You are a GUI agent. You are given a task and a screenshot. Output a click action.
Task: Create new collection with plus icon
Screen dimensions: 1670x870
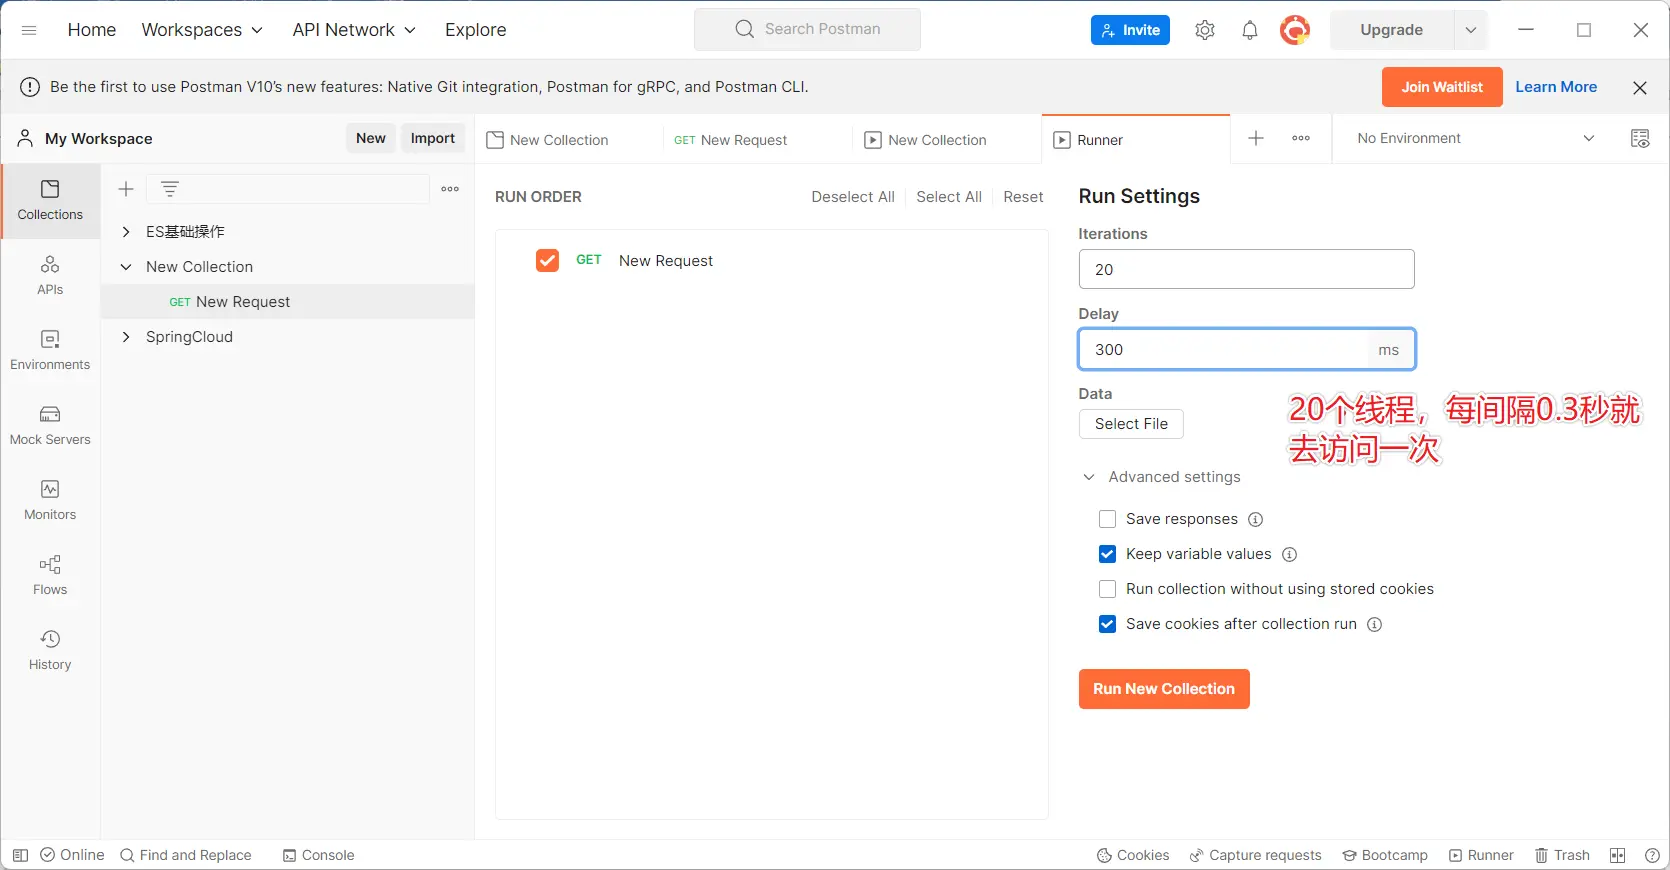click(126, 189)
